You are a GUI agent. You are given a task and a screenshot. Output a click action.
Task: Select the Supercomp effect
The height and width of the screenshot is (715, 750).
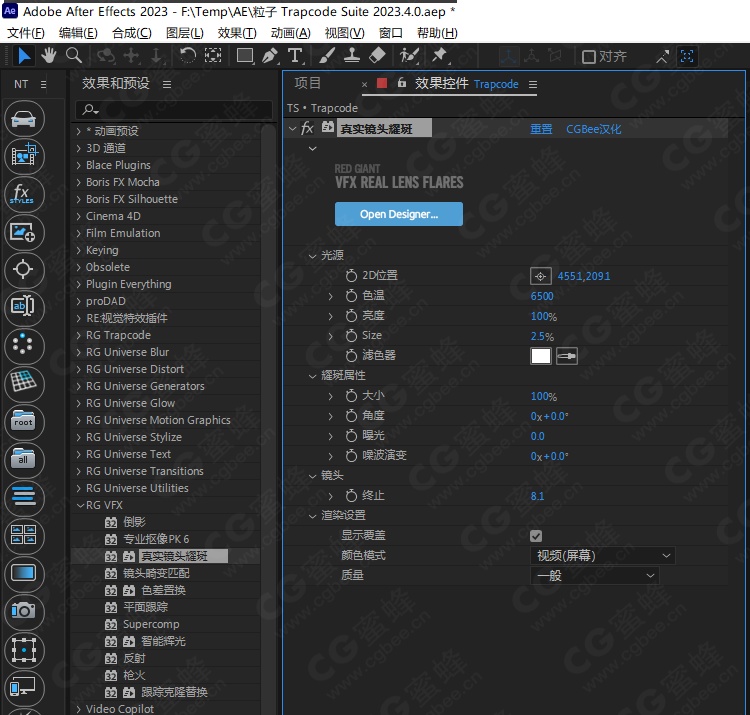coord(151,624)
